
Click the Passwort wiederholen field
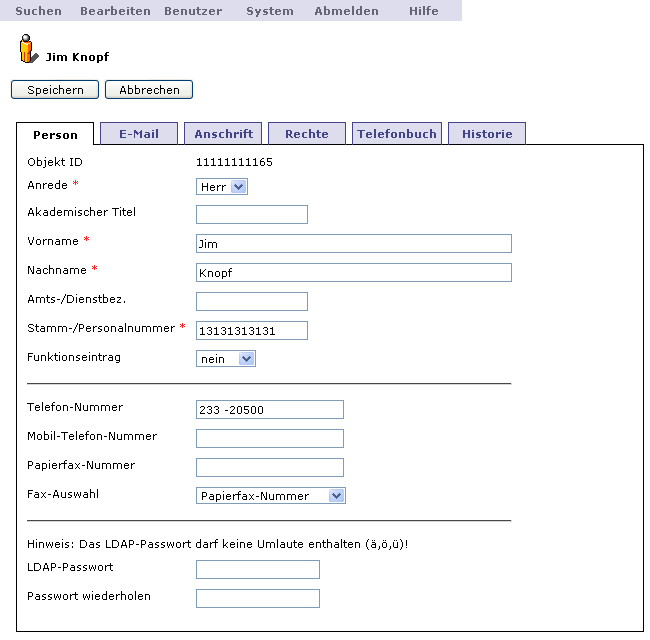tap(258, 598)
